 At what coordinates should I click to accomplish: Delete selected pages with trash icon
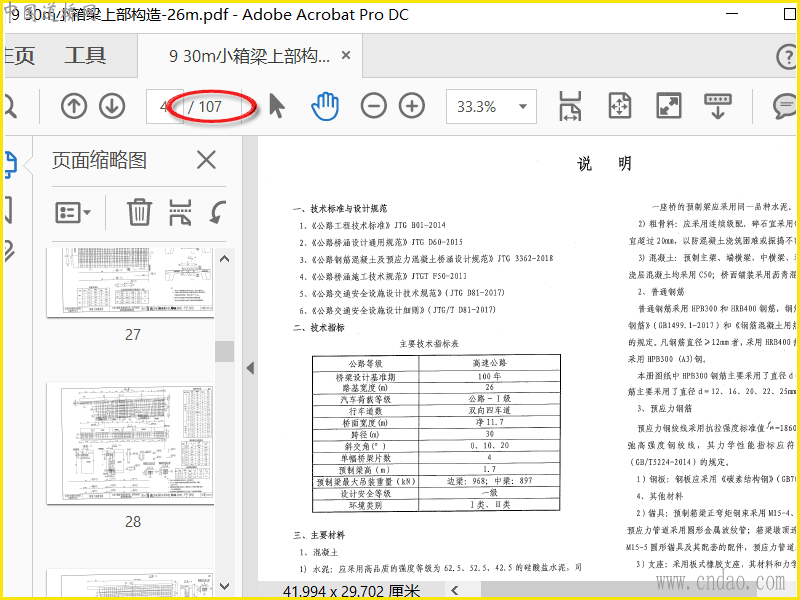pyautogui.click(x=139, y=212)
